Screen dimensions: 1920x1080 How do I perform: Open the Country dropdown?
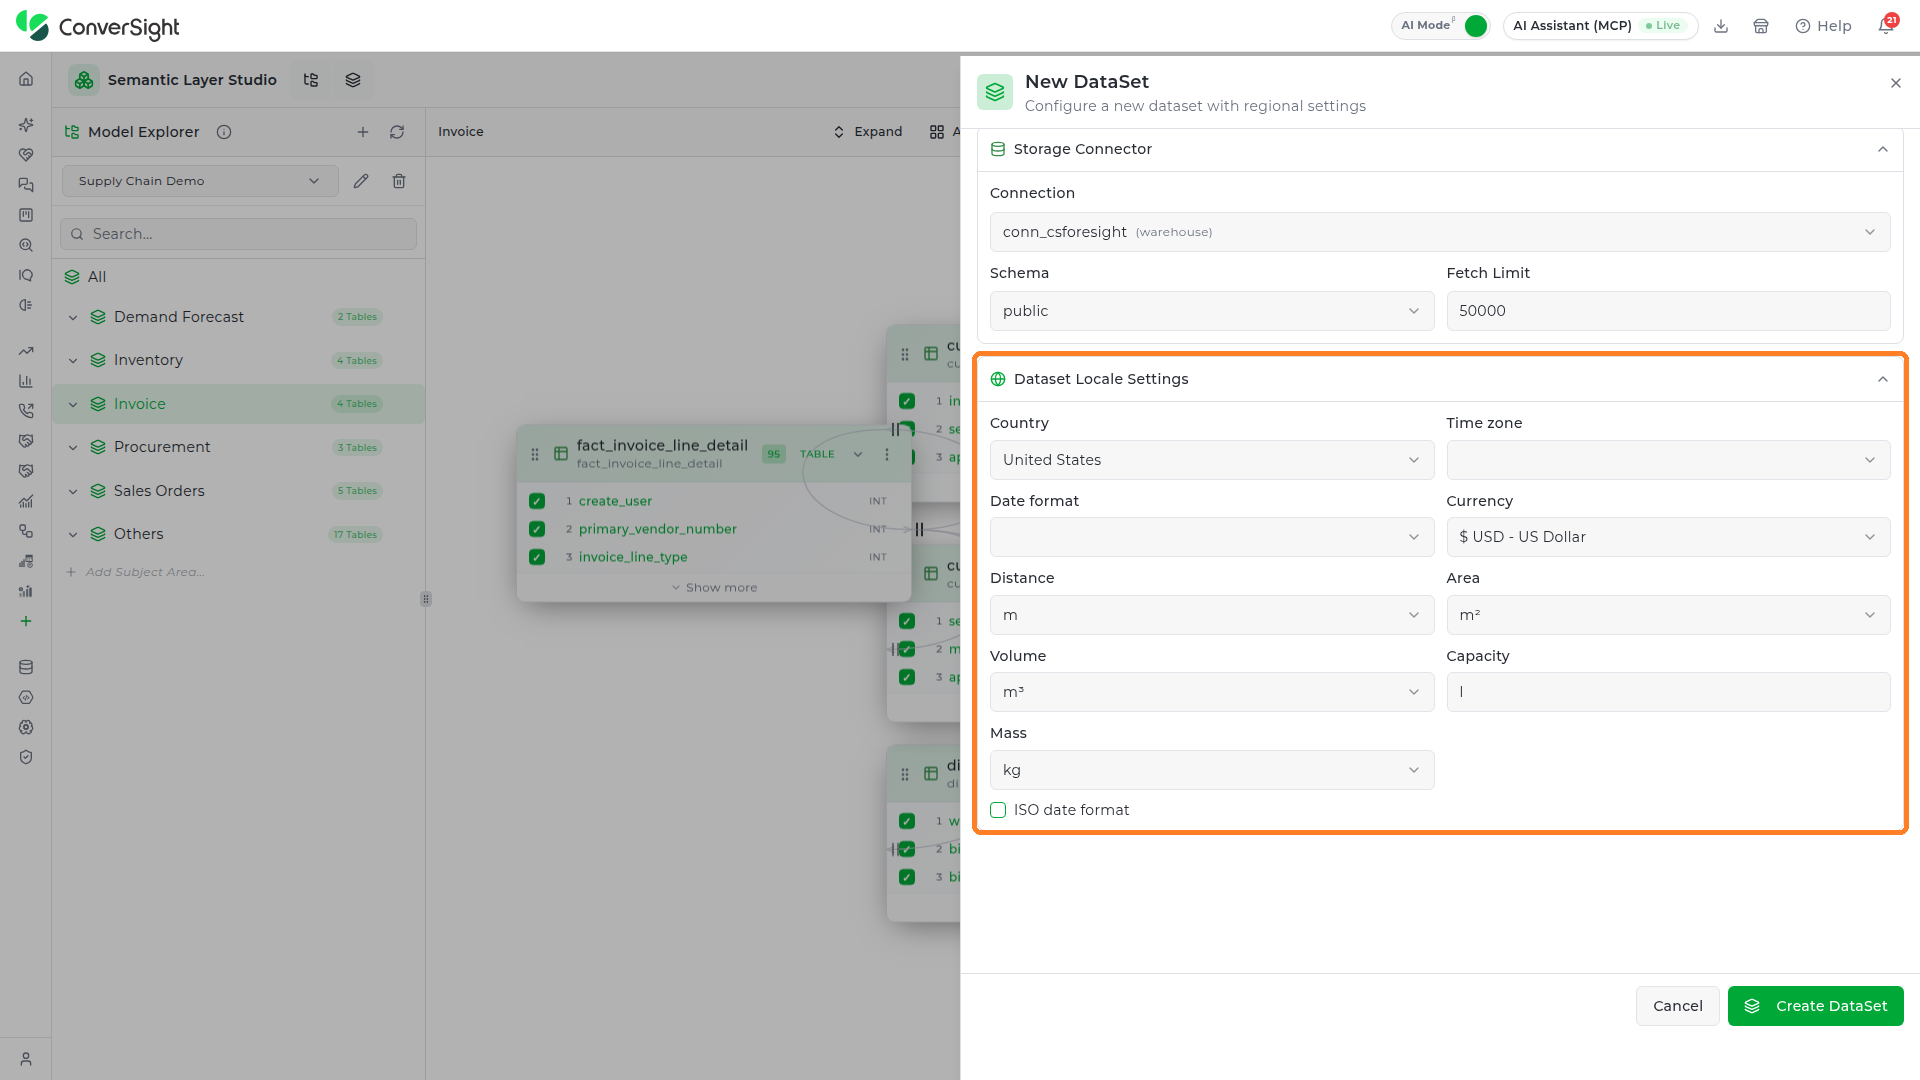tap(1211, 460)
